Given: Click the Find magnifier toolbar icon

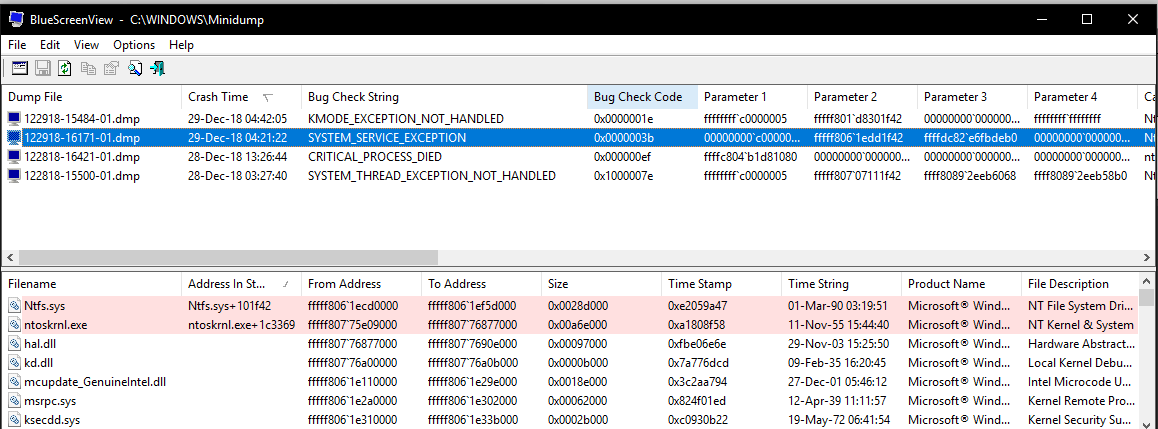Looking at the screenshot, I should pos(134,69).
